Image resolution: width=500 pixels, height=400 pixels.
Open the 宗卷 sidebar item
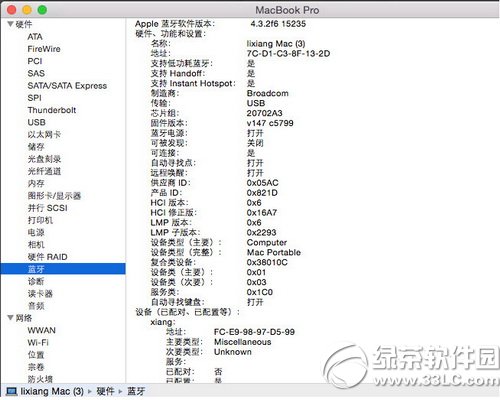36,367
